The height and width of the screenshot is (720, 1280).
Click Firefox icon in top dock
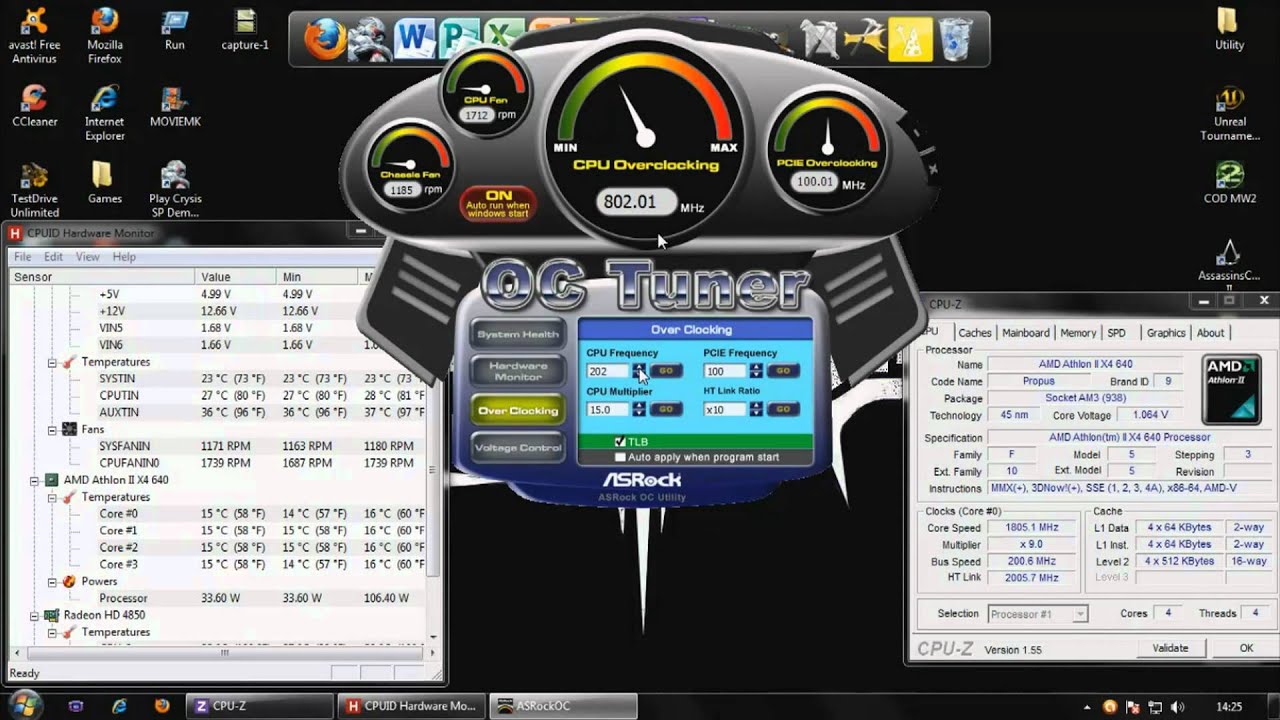point(325,39)
